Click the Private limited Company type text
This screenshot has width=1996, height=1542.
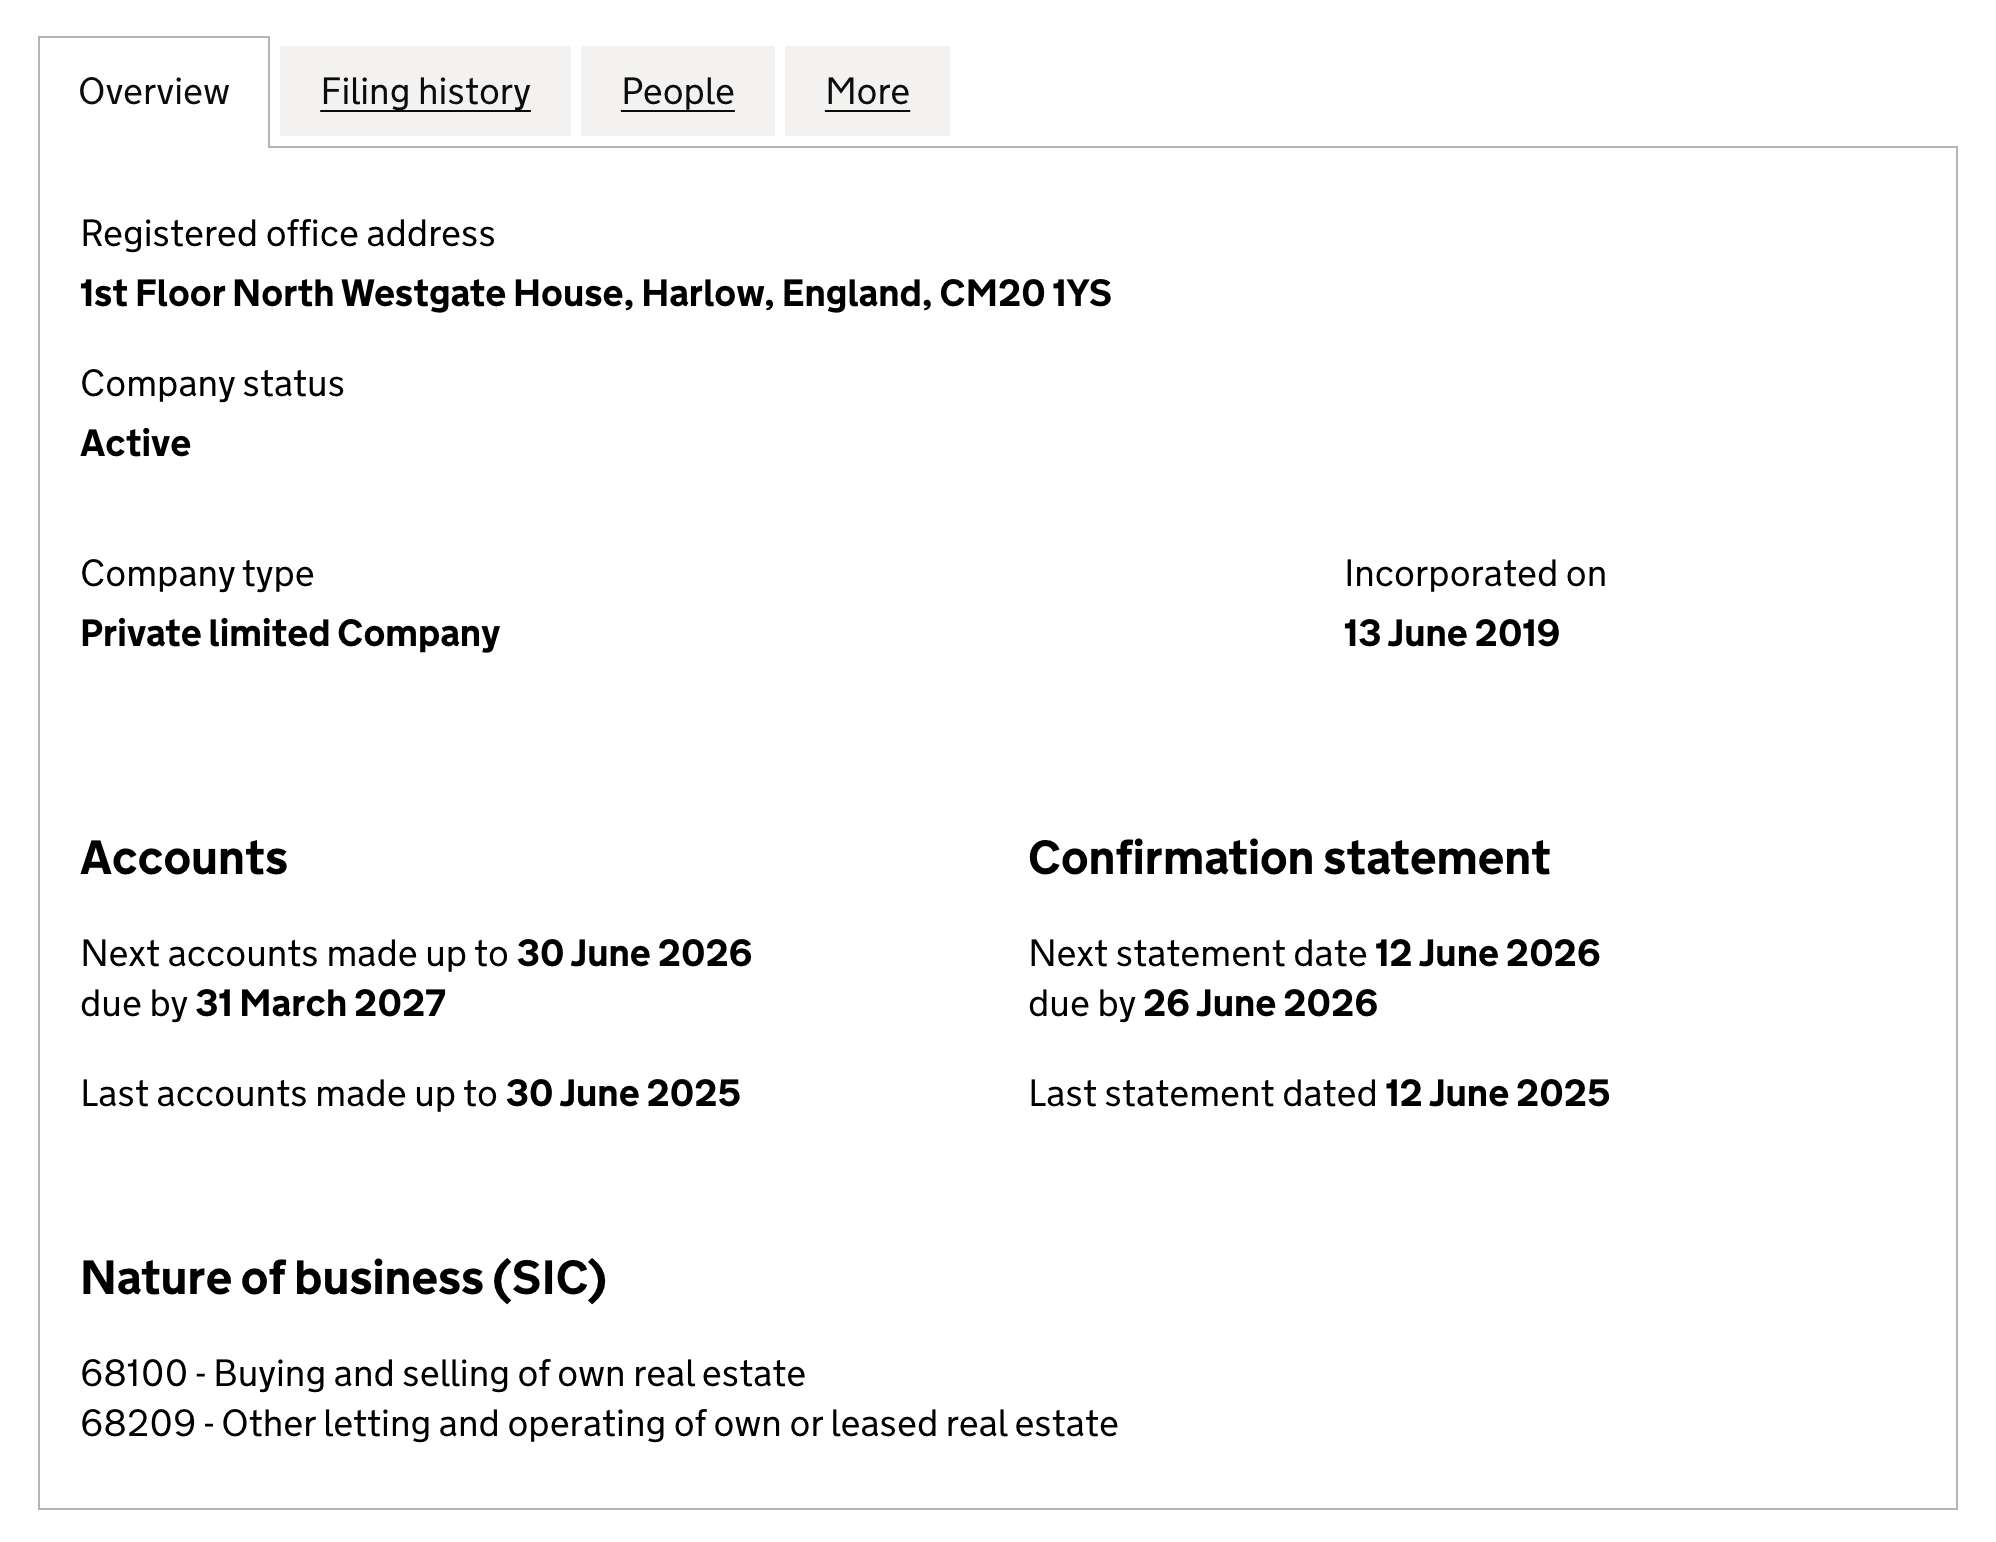coord(290,634)
